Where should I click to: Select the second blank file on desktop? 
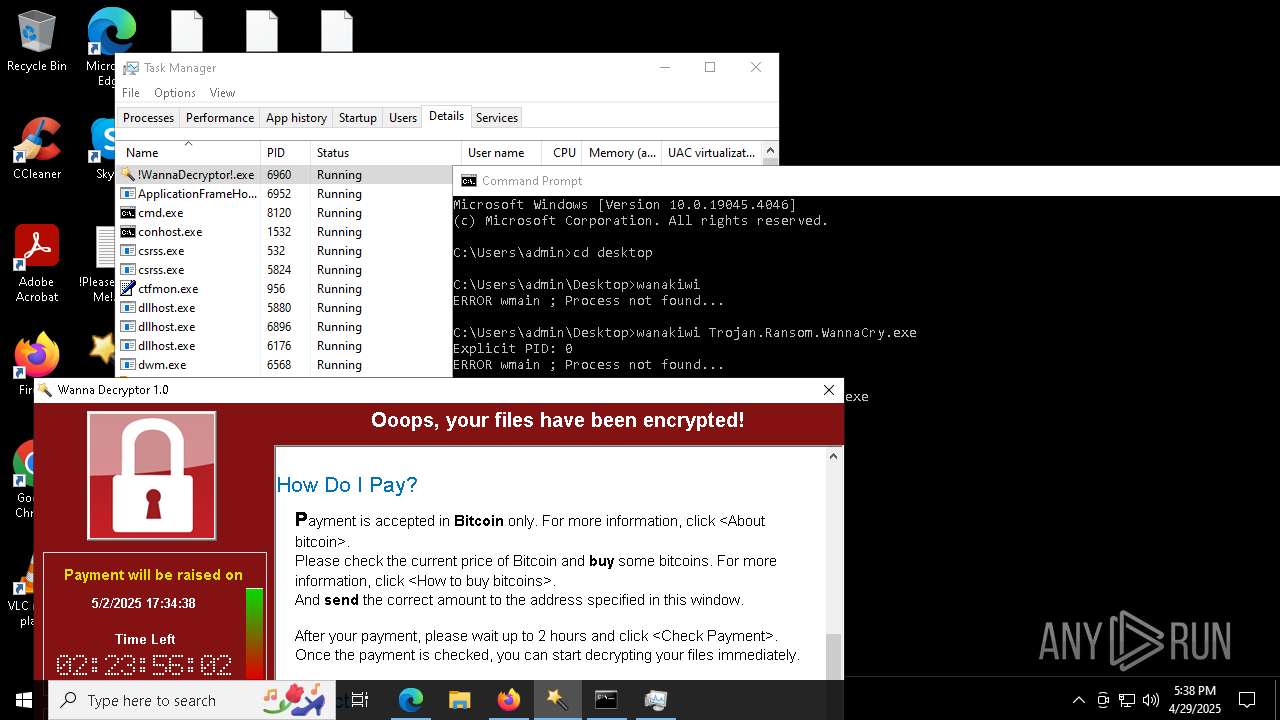pyautogui.click(x=262, y=30)
